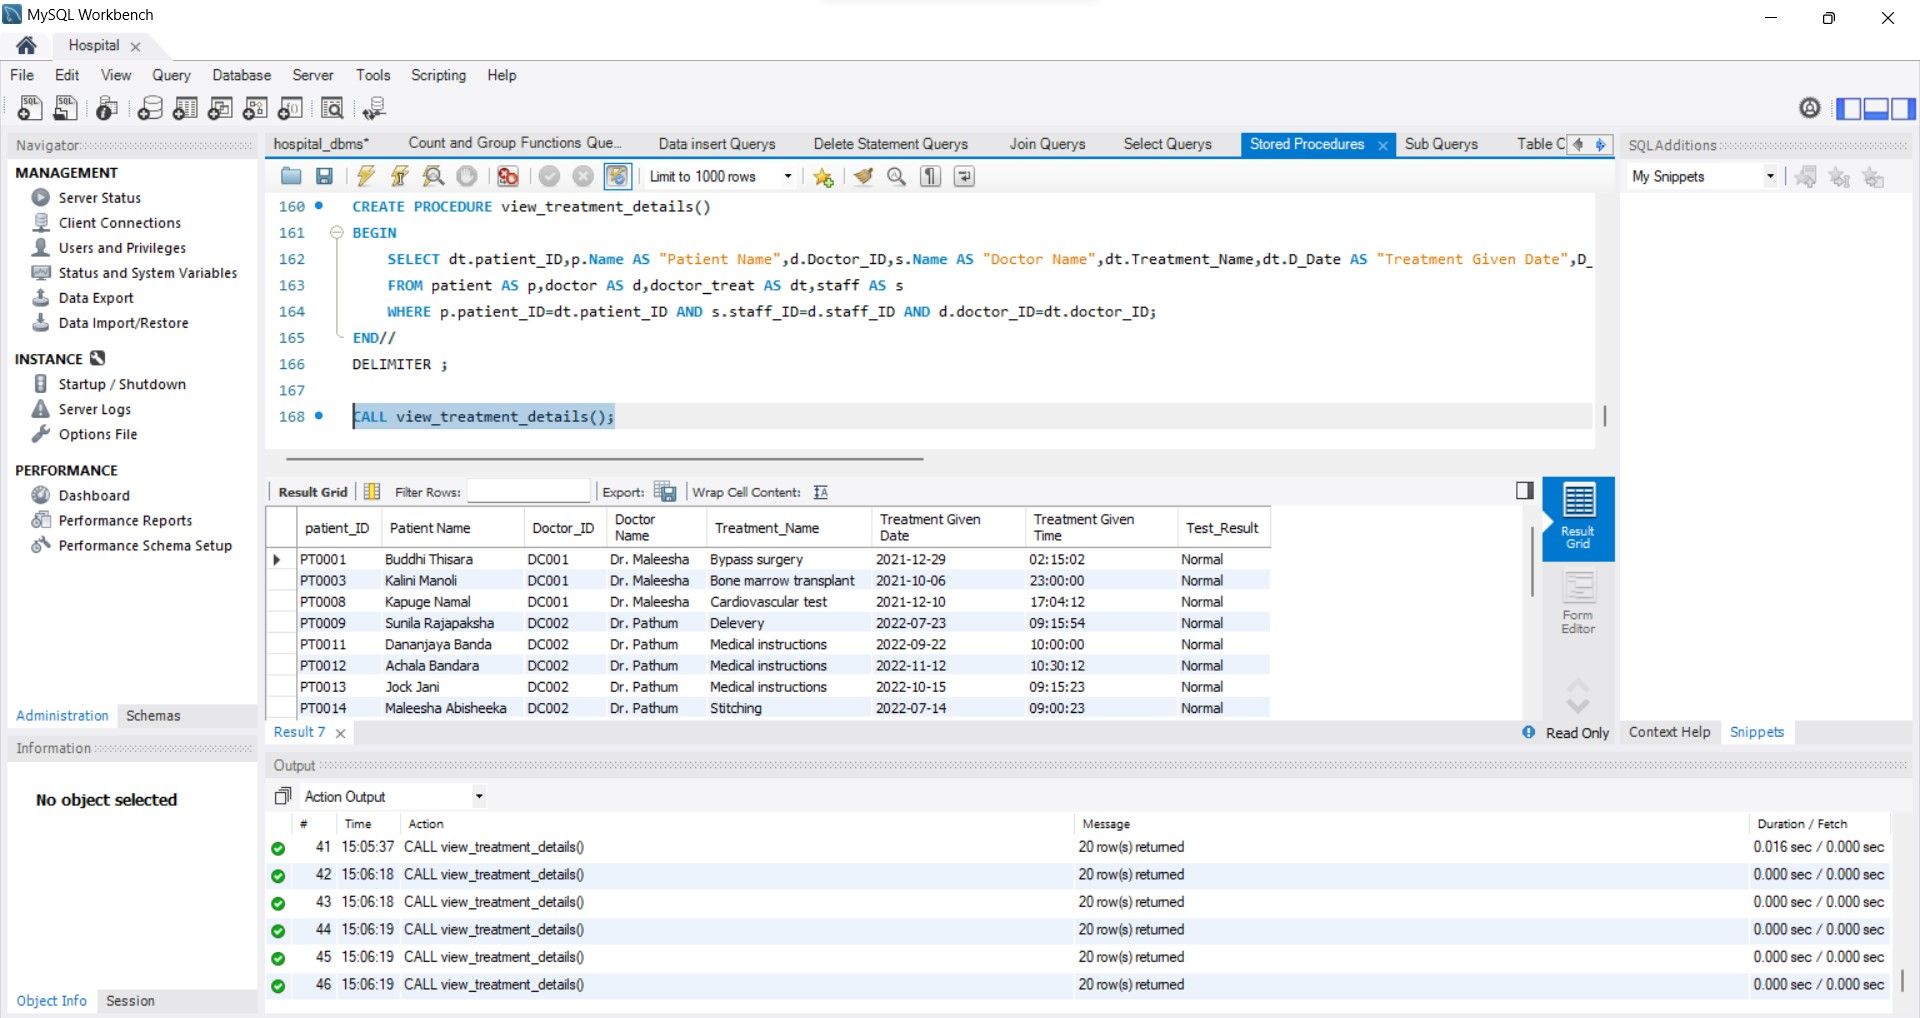Open the schema inspector icon

108,108
